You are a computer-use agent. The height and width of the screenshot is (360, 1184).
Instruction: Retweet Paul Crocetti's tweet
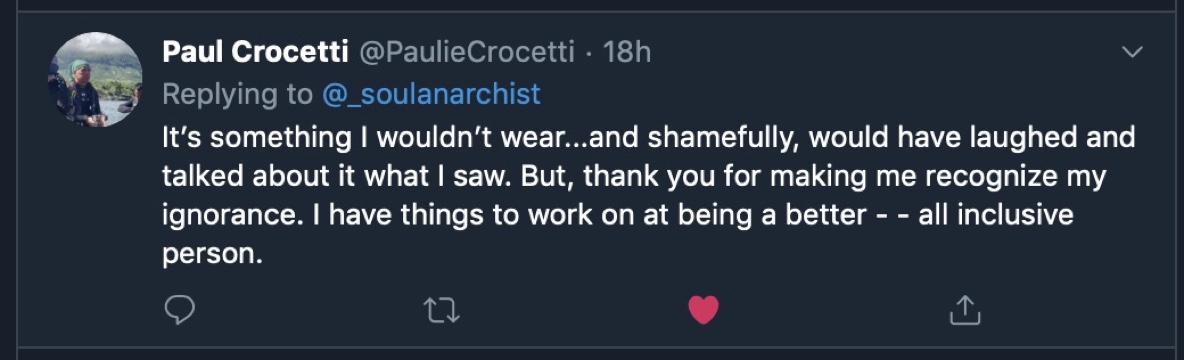coord(442,310)
